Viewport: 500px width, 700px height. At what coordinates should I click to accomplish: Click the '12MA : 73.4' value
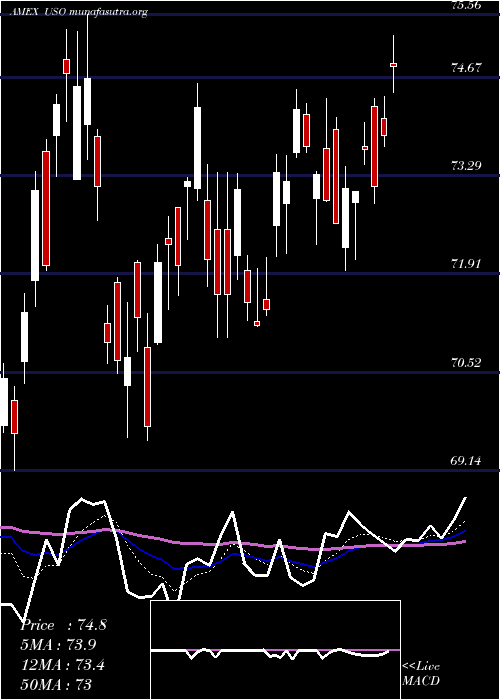(x=63, y=664)
